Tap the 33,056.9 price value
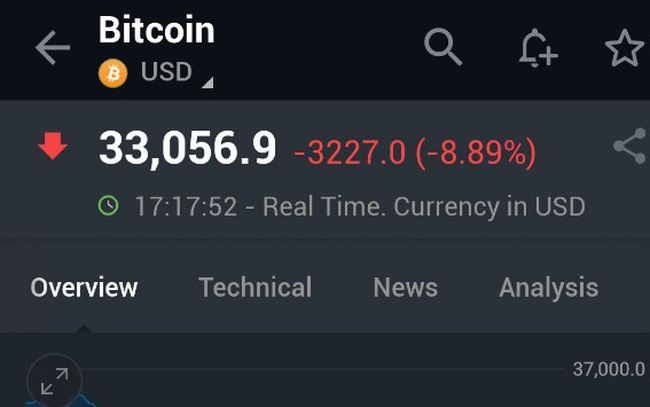650x407 pixels. coord(187,150)
